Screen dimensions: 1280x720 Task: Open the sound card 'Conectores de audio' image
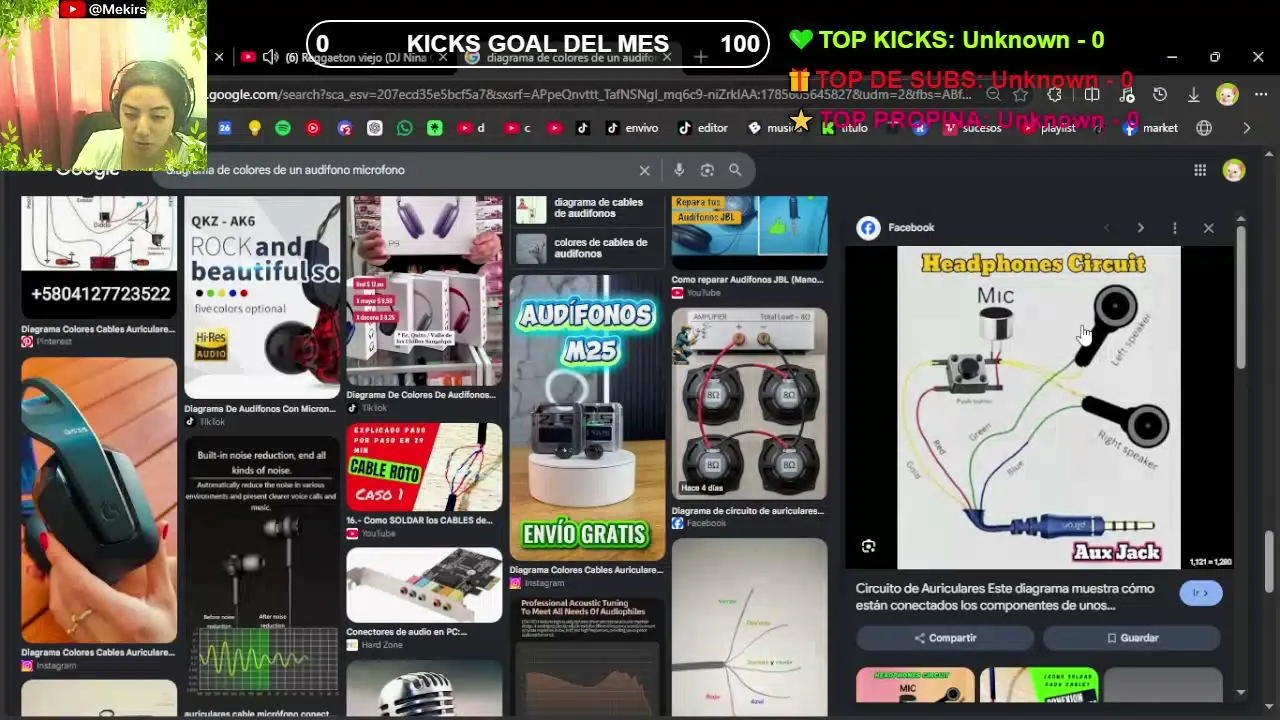coord(424,585)
